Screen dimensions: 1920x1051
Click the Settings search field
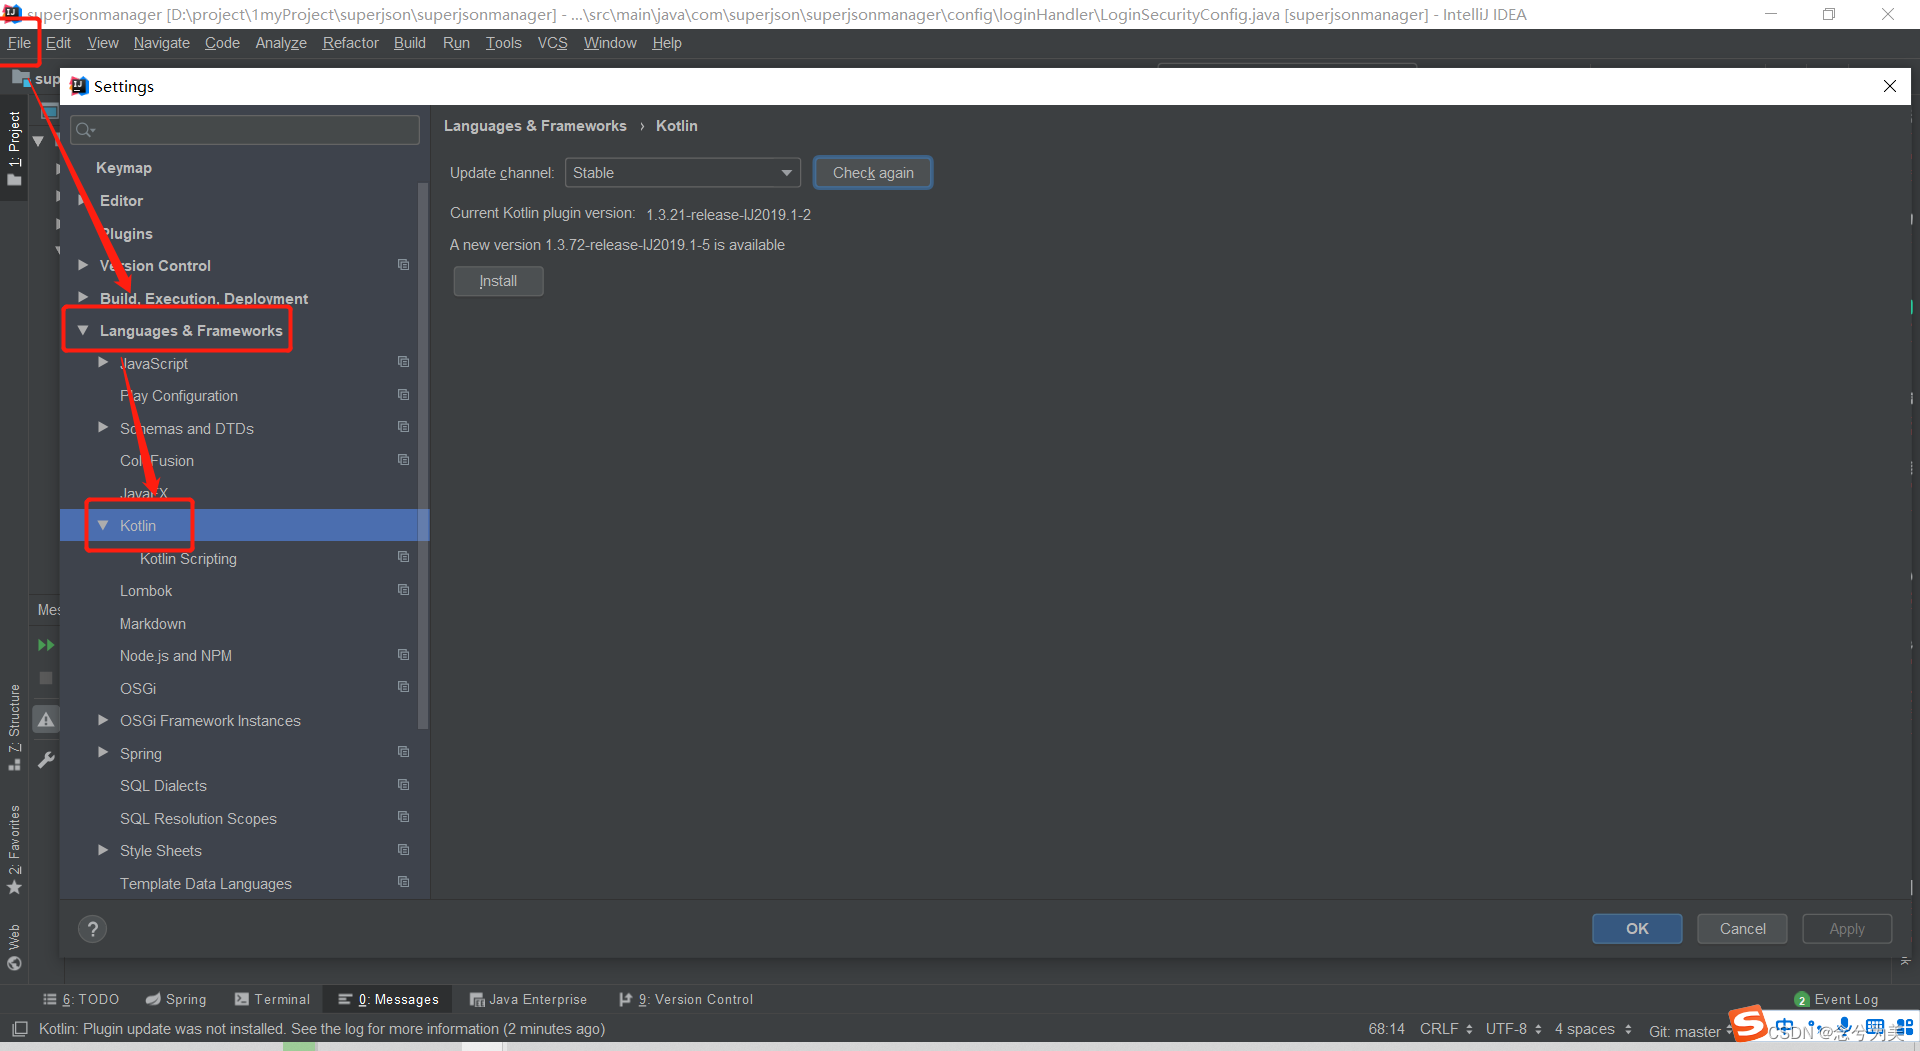[244, 129]
